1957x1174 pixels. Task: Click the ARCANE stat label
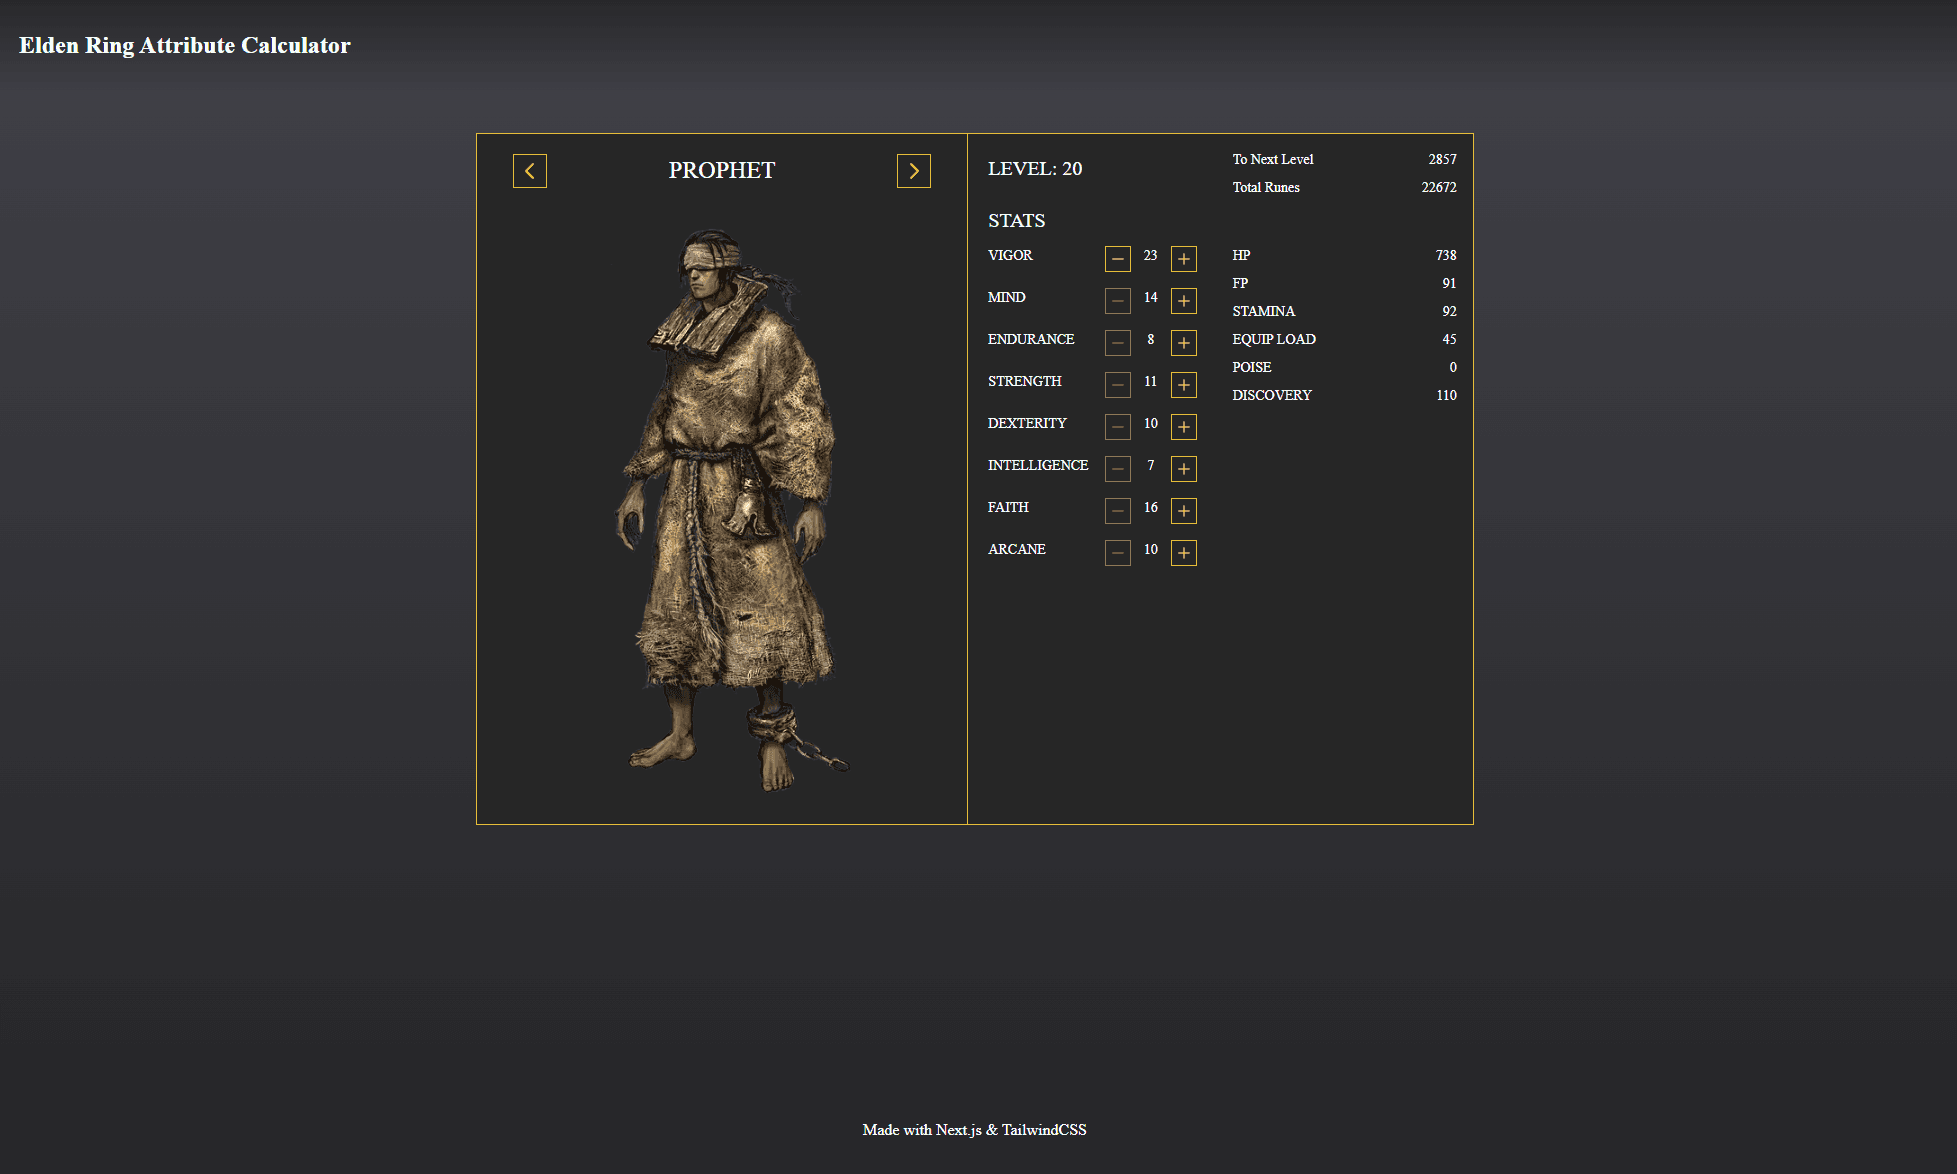[1017, 550]
